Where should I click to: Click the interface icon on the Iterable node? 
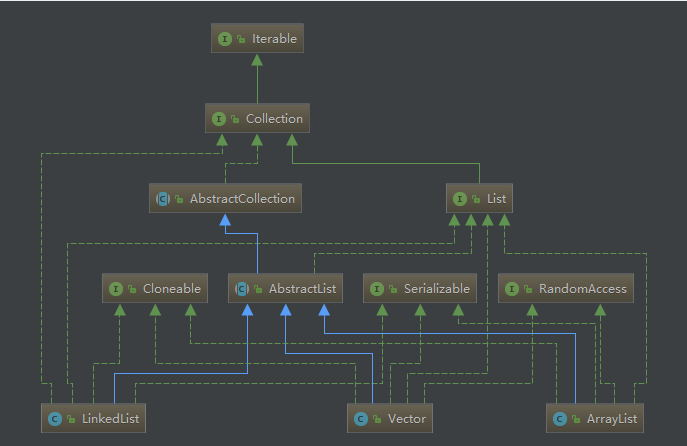click(223, 39)
